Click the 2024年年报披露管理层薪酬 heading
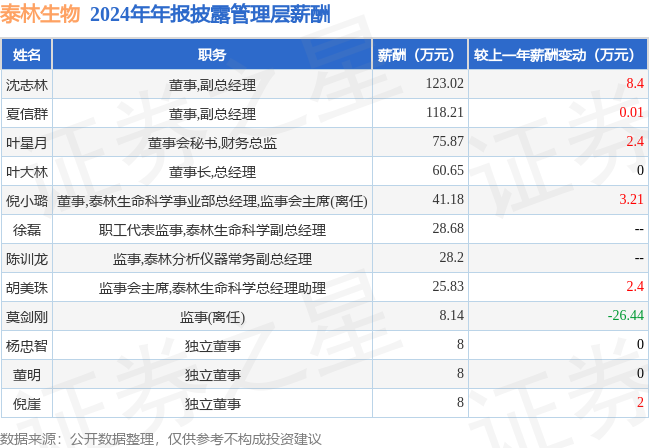 click(x=210, y=14)
